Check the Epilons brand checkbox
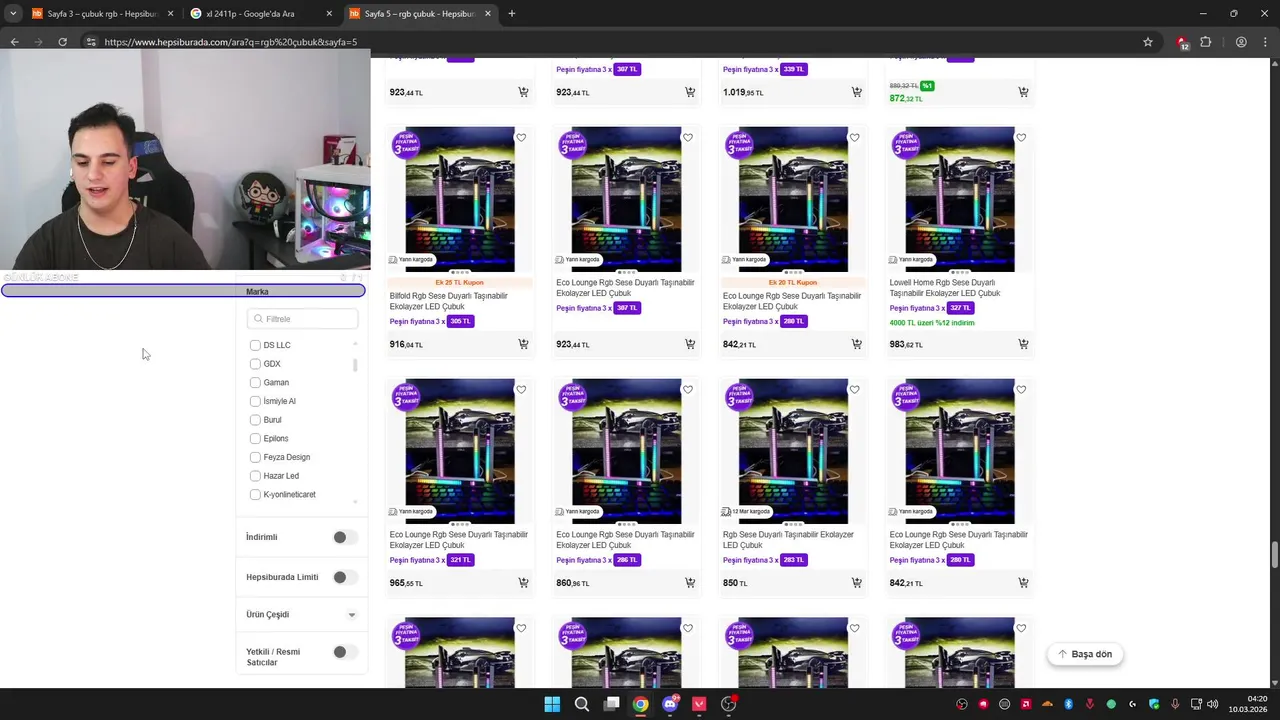The image size is (1280, 720). click(255, 439)
